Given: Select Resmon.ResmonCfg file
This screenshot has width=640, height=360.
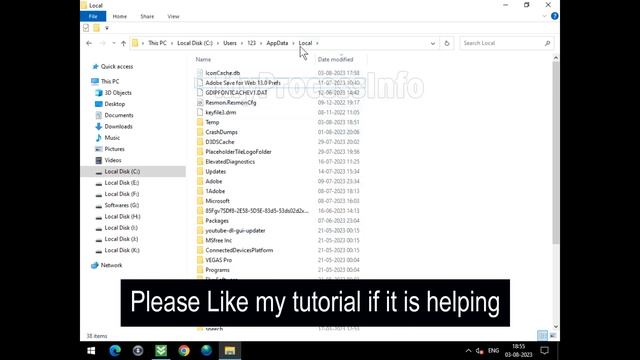Looking at the screenshot, I should coord(231,102).
